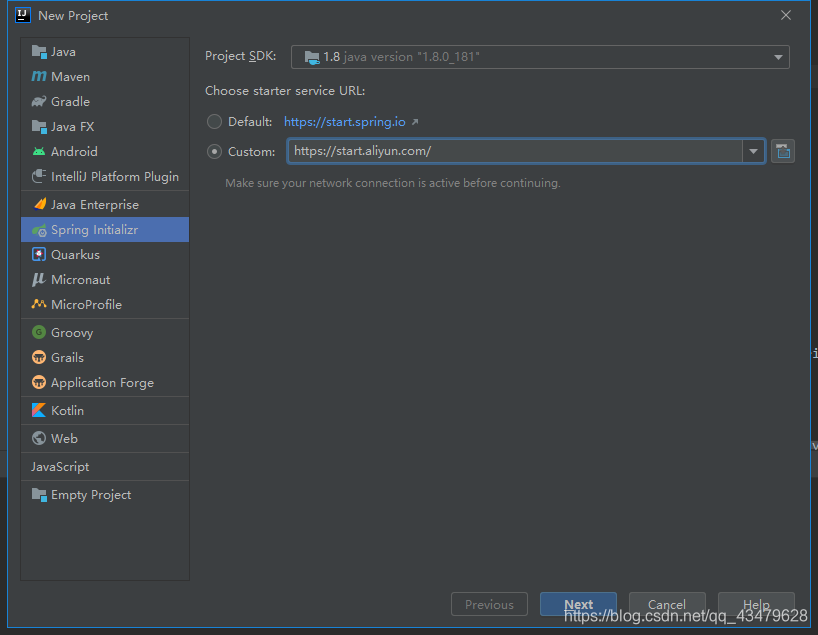Click the MicroProfile logo icon

point(39,304)
